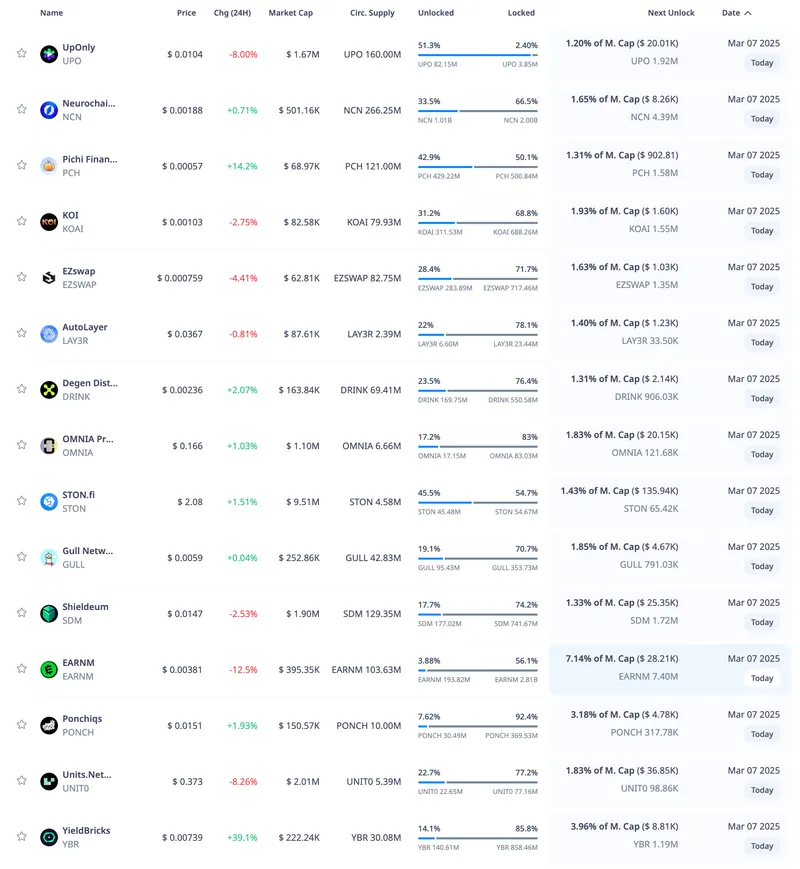Click the KOI token logo icon
The image size is (800, 869).
(x=48, y=222)
